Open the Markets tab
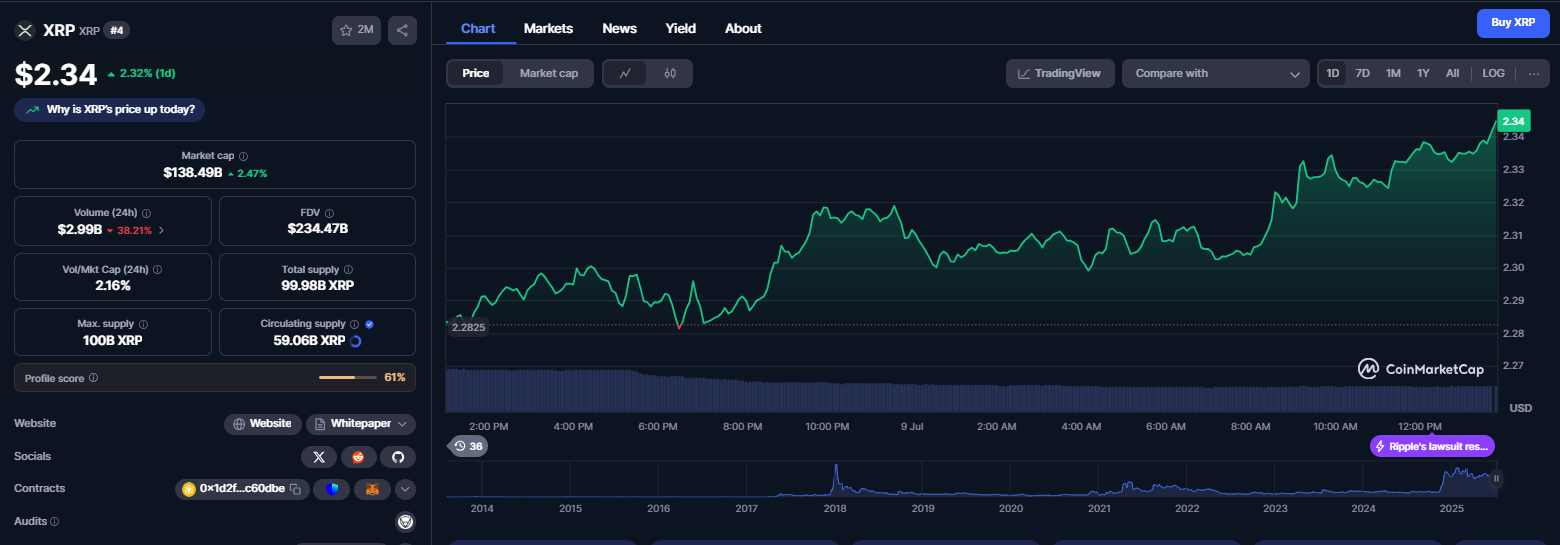Image resolution: width=1560 pixels, height=545 pixels. pyautogui.click(x=548, y=28)
